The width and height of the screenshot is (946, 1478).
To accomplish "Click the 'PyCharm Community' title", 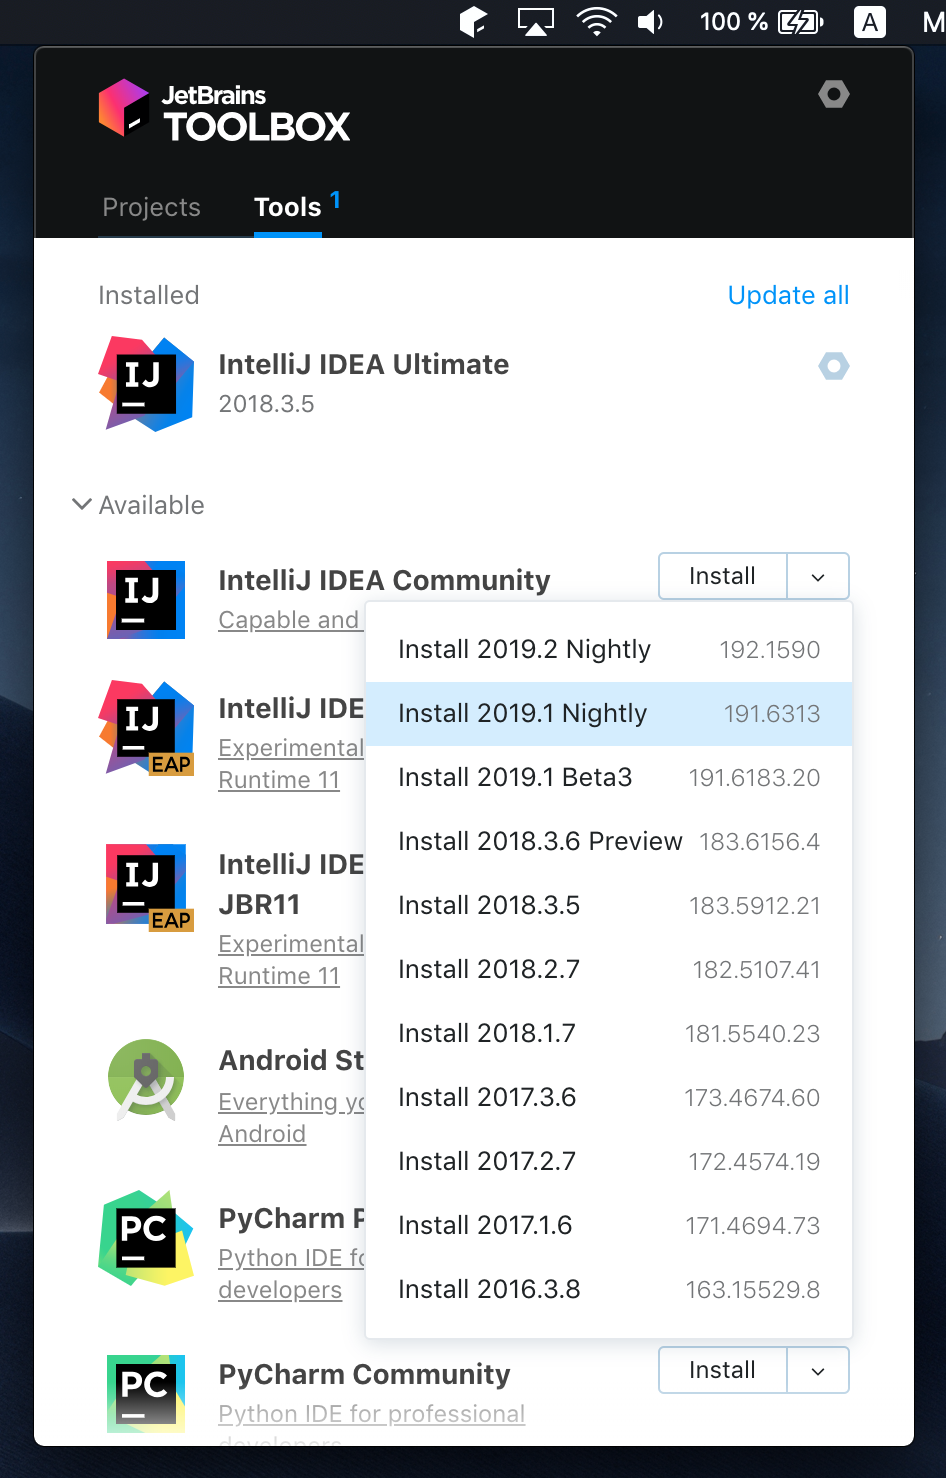I will tap(365, 1374).
